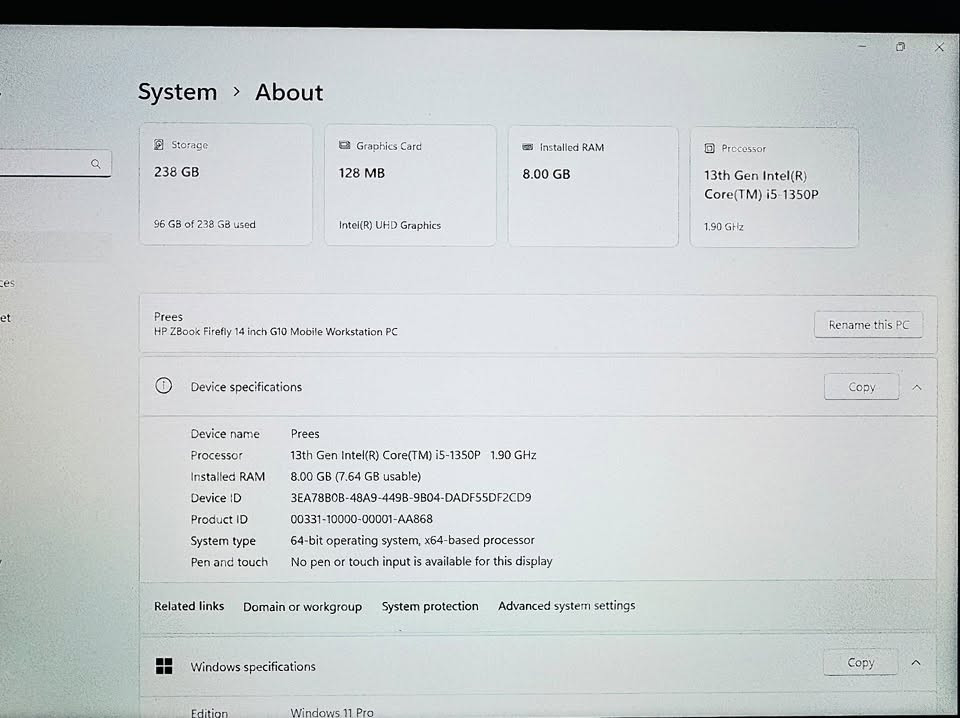Image resolution: width=960 pixels, height=718 pixels.
Task: Click the Windows 11 Pro edition value
Action: click(332, 712)
